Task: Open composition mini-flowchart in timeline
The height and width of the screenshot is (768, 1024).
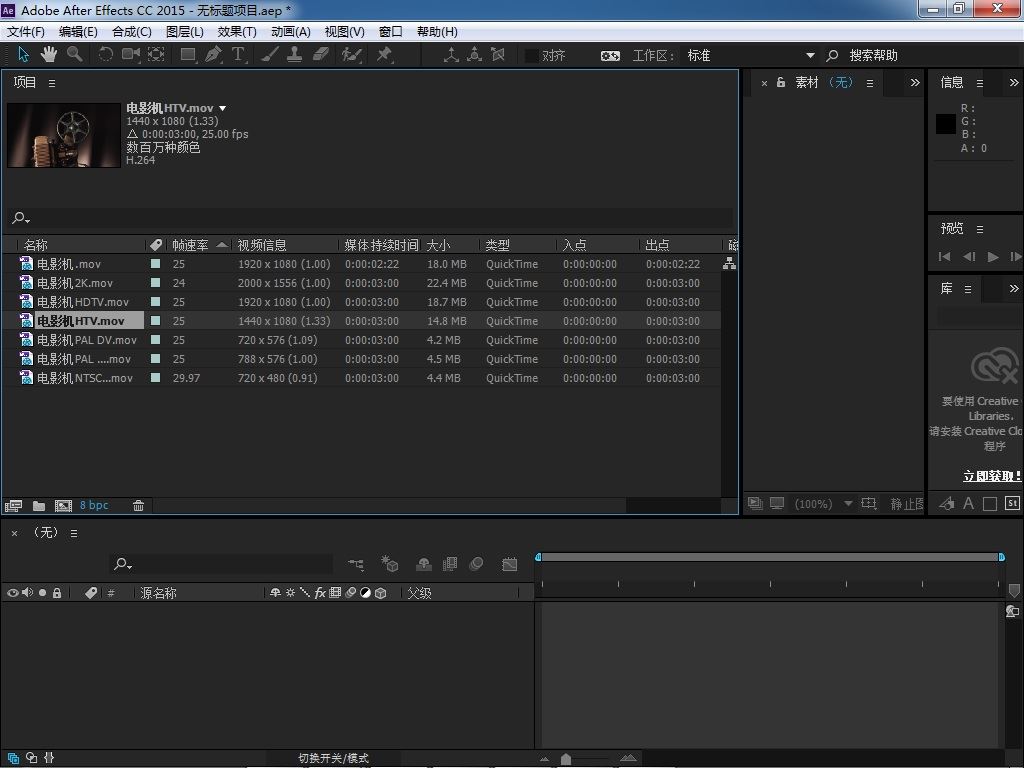Action: point(356,564)
